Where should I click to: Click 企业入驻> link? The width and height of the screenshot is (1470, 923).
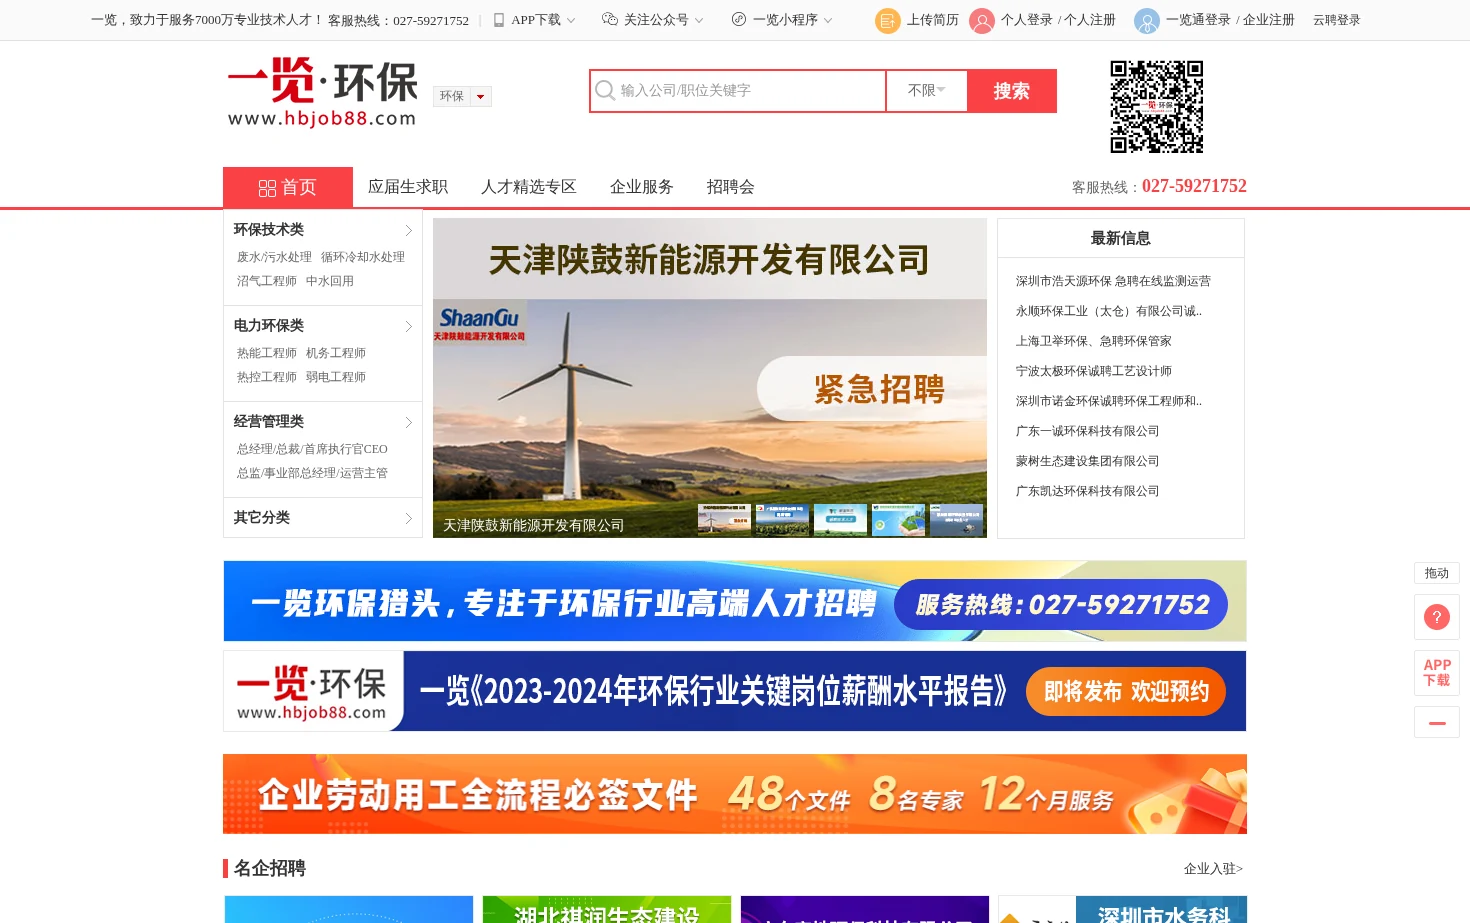click(x=1213, y=869)
